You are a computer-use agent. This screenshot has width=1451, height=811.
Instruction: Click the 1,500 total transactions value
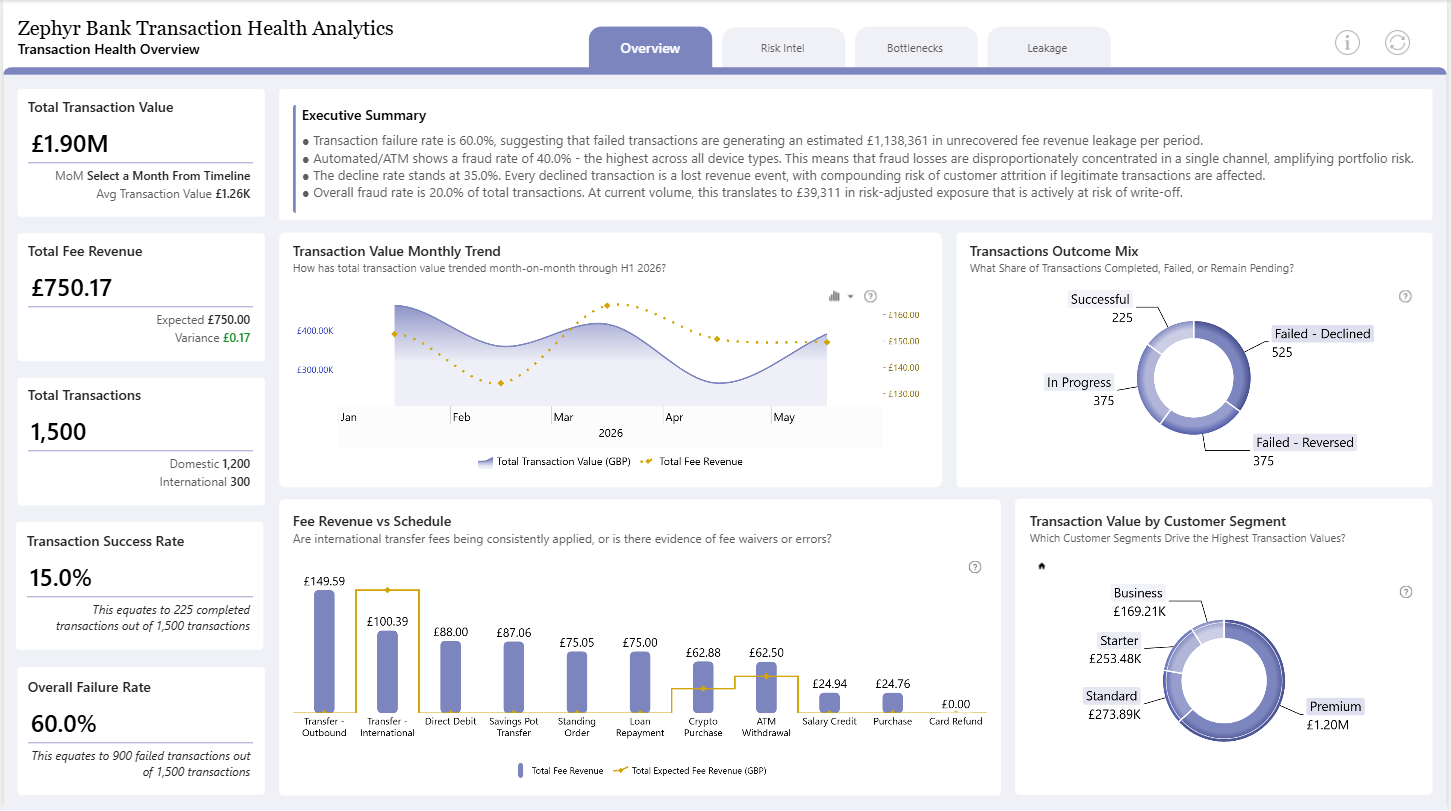(x=58, y=432)
